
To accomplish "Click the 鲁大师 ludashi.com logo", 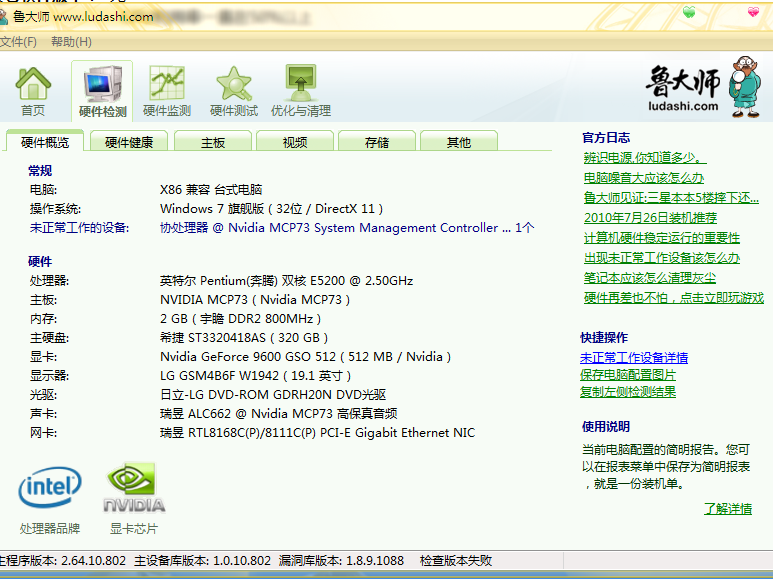I will click(x=704, y=88).
